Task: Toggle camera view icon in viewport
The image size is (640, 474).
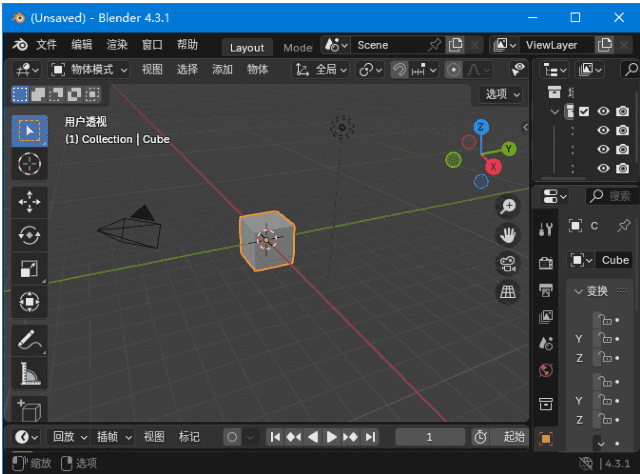Action: (x=508, y=264)
